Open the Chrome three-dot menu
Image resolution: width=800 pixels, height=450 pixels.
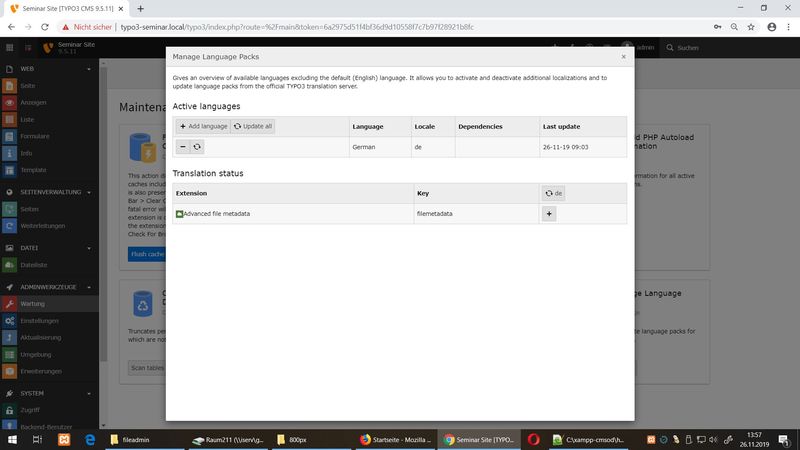point(788,27)
